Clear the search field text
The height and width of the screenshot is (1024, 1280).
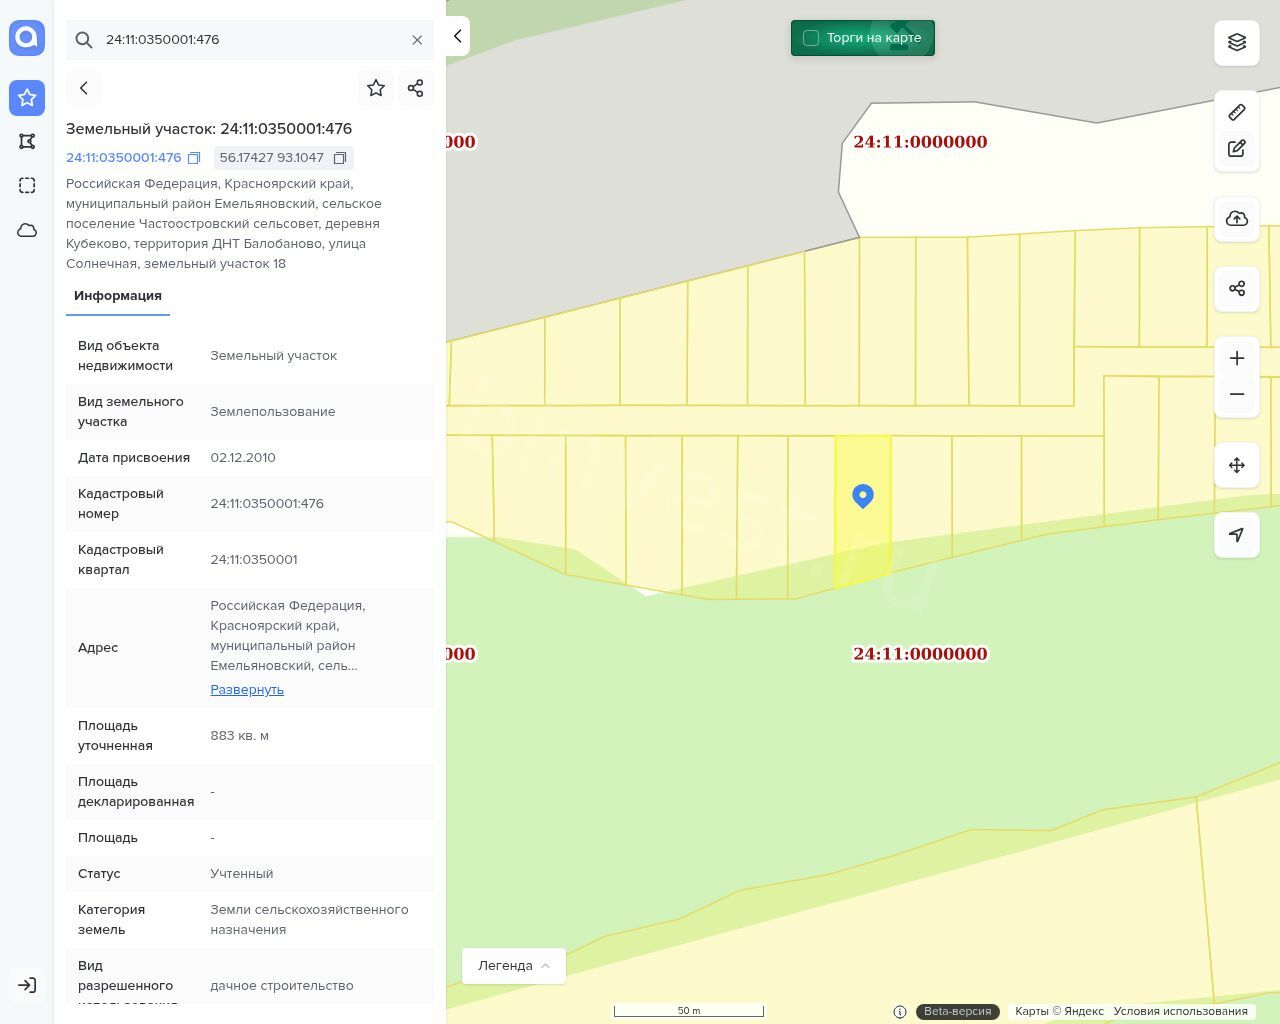click(x=417, y=40)
